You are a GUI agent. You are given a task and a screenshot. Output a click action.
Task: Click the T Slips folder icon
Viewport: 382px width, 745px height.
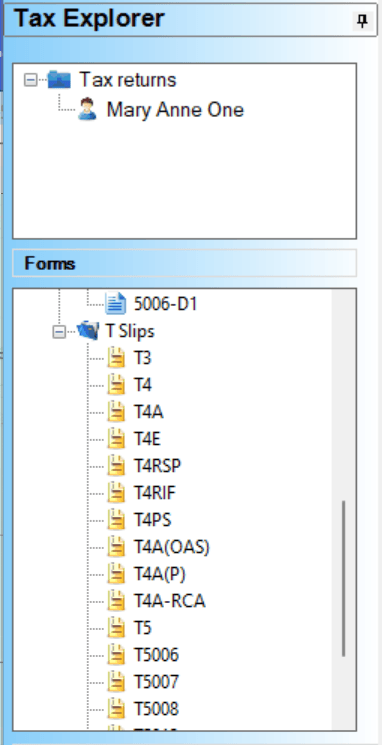pos(88,331)
